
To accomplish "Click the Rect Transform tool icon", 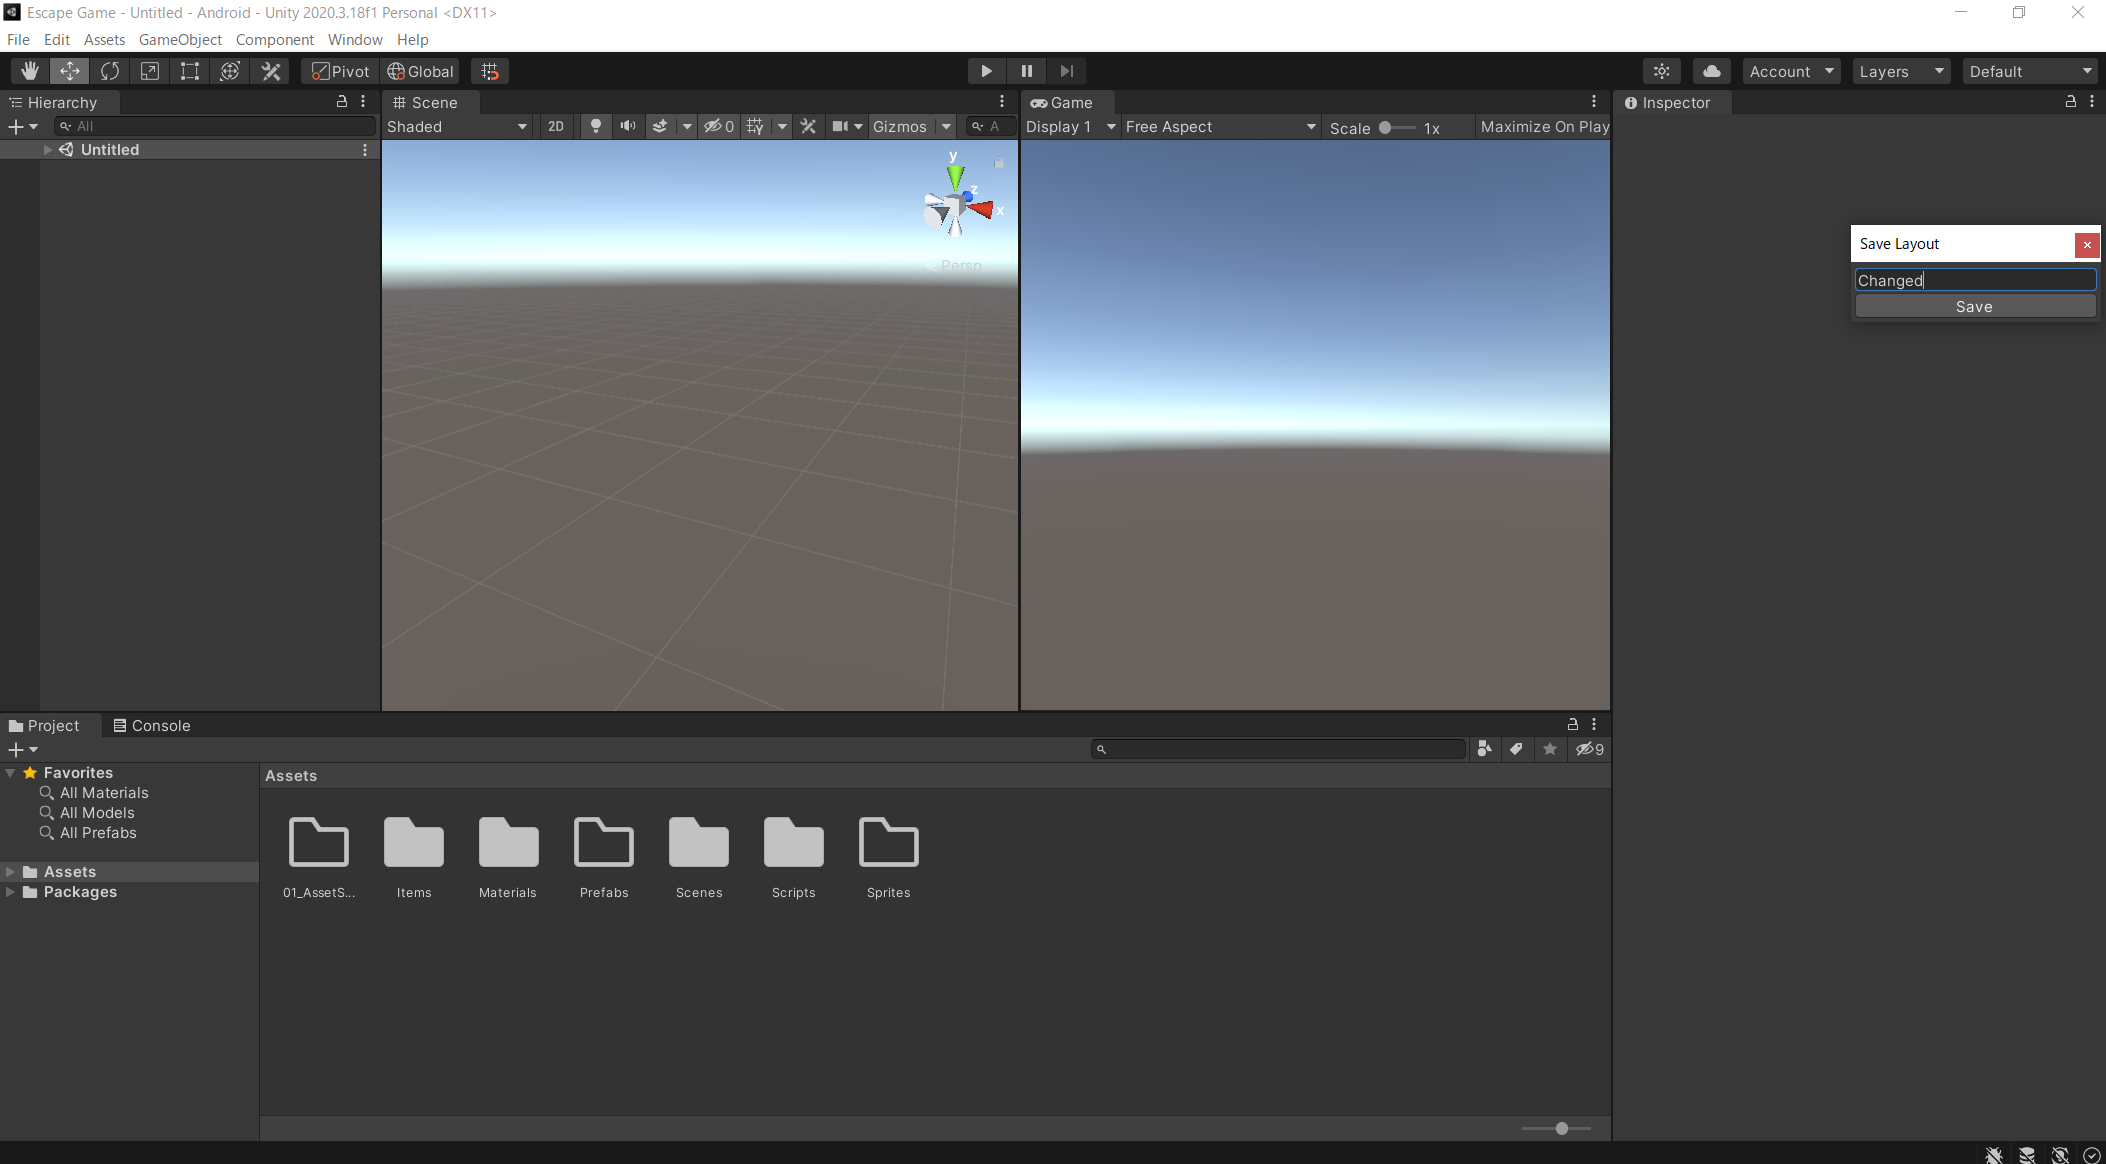I will (x=185, y=70).
